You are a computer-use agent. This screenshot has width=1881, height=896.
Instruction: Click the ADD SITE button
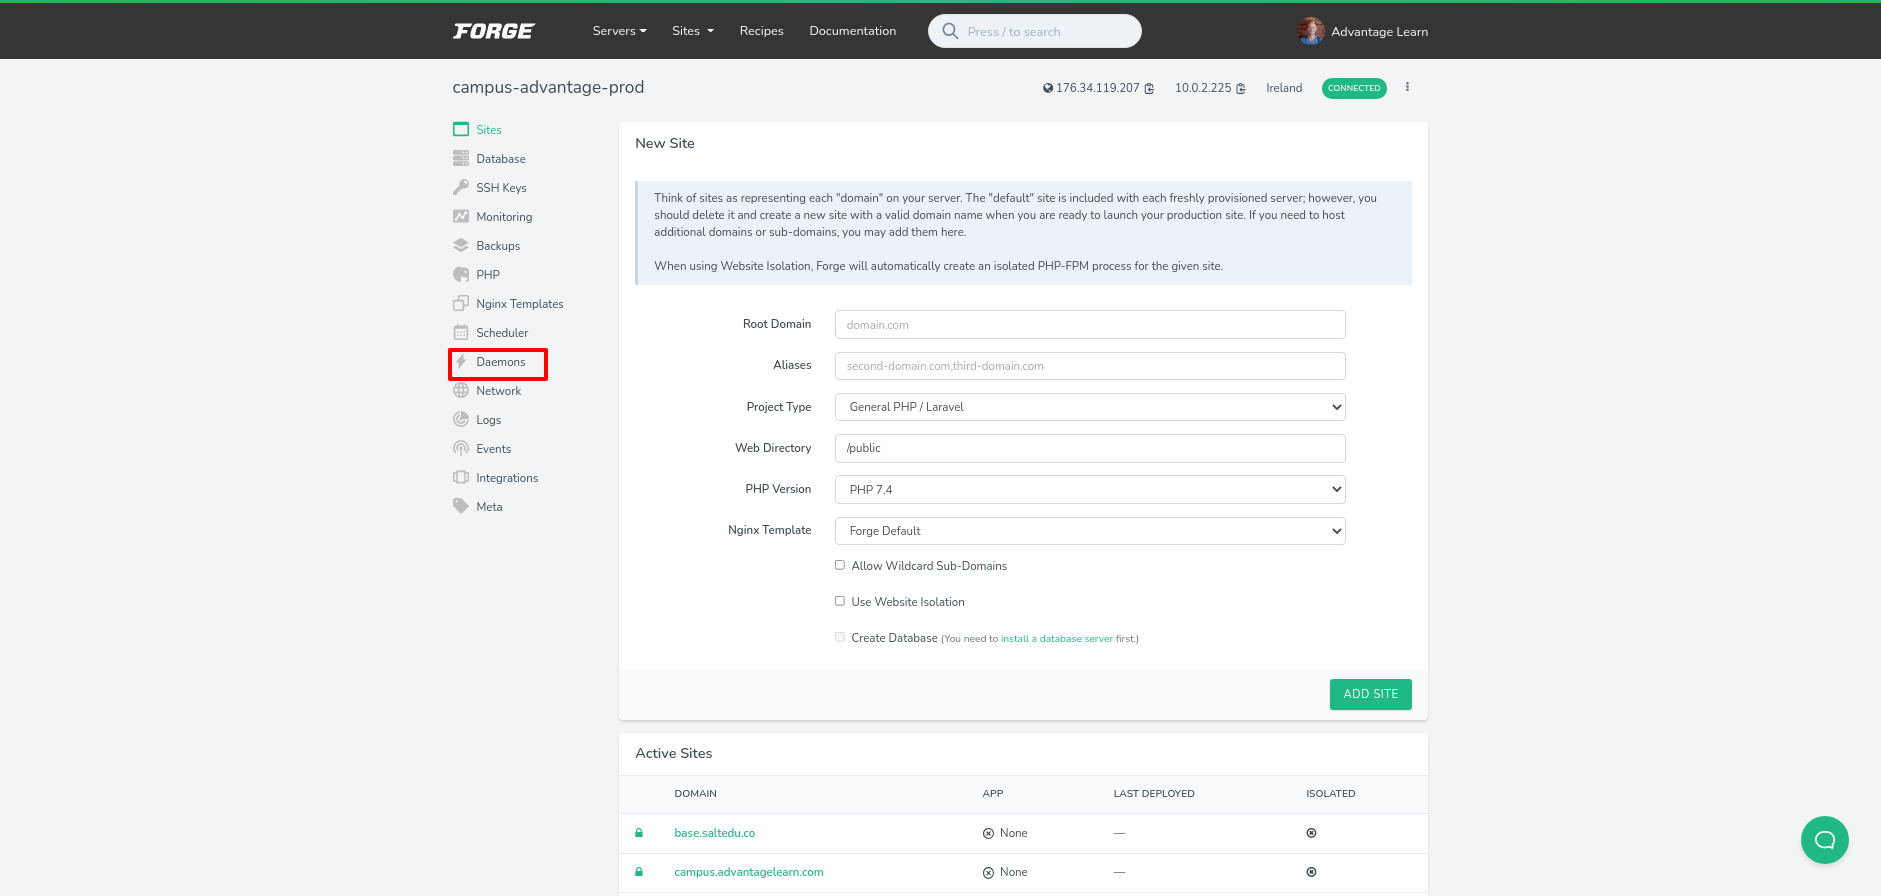click(1370, 694)
